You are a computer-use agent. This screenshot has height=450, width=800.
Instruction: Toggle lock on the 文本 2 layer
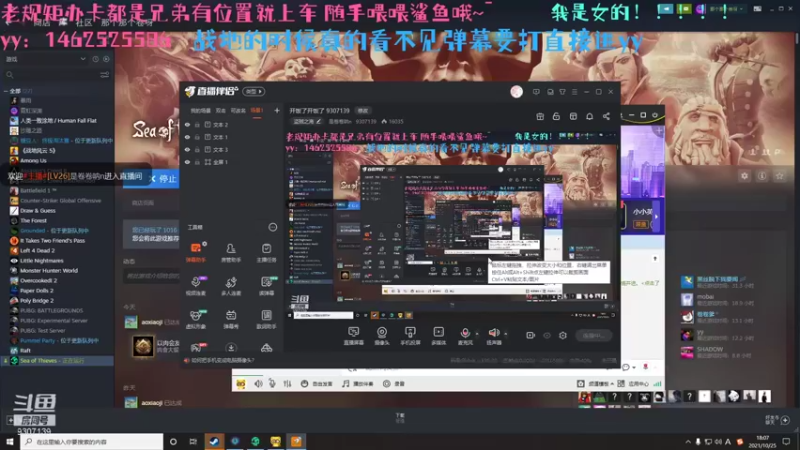pyautogui.click(x=197, y=124)
